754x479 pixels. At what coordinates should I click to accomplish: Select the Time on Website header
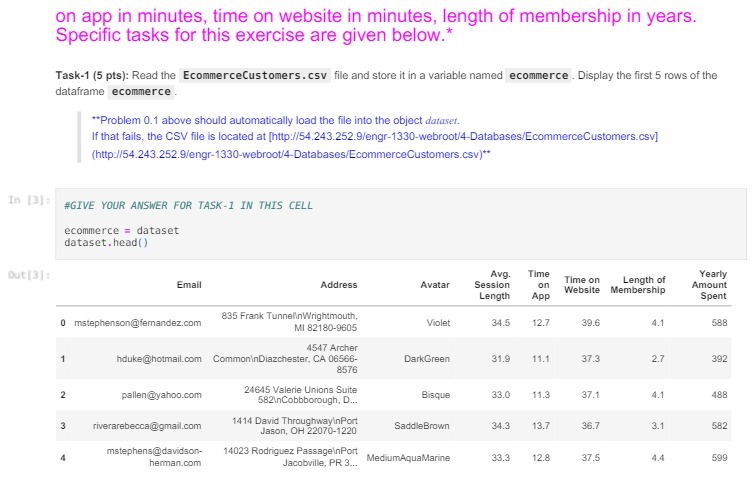582,285
